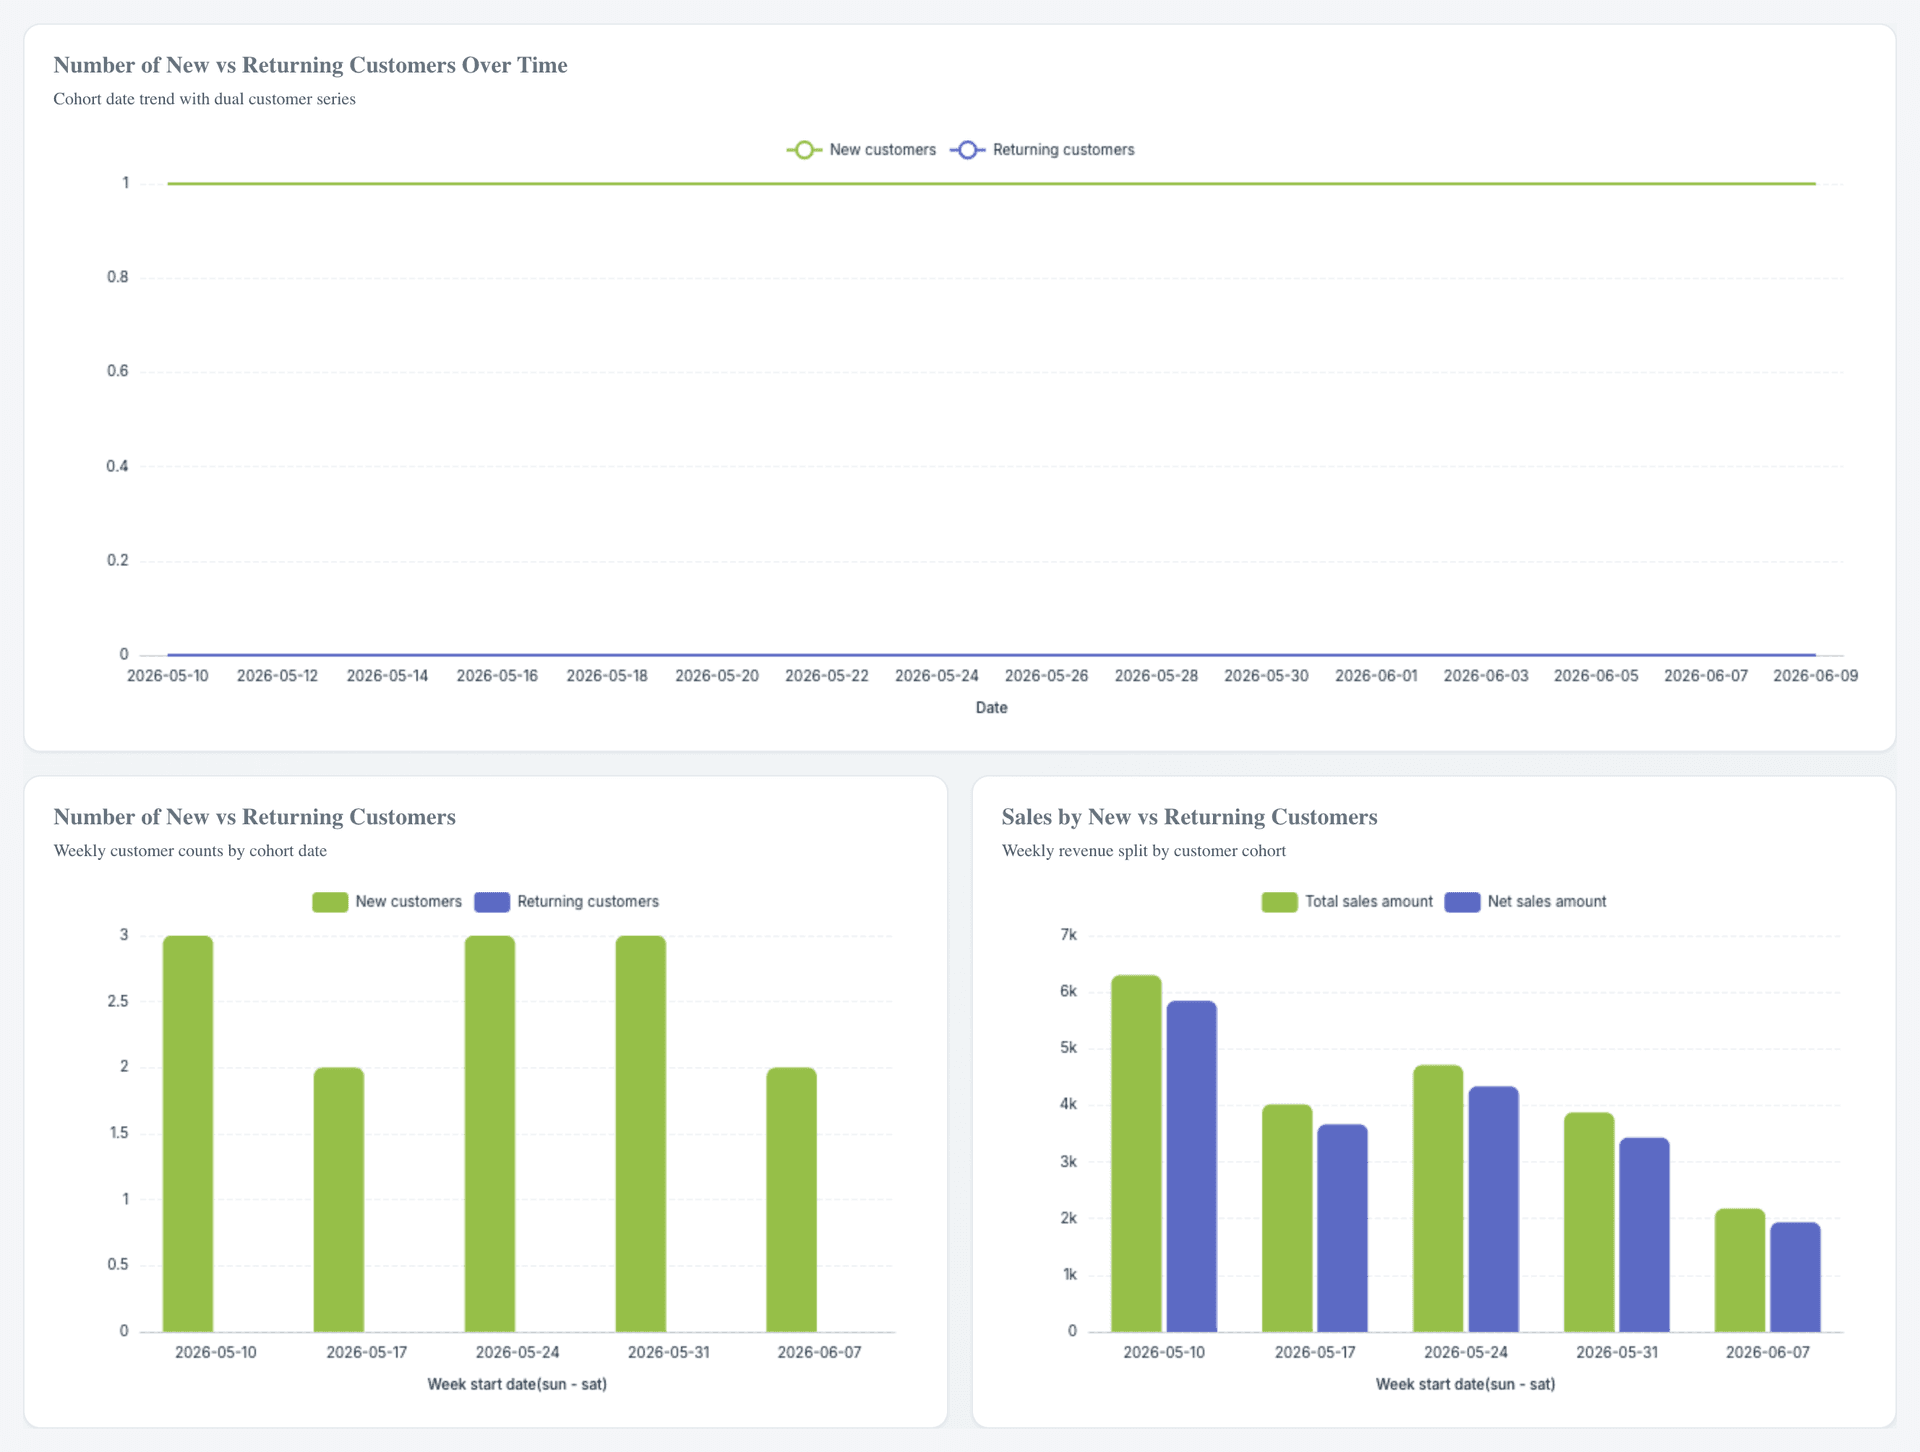The height and width of the screenshot is (1452, 1920).
Task: Click 'Weekly revenue split by customer cohort' subtitle
Action: click(x=1143, y=851)
